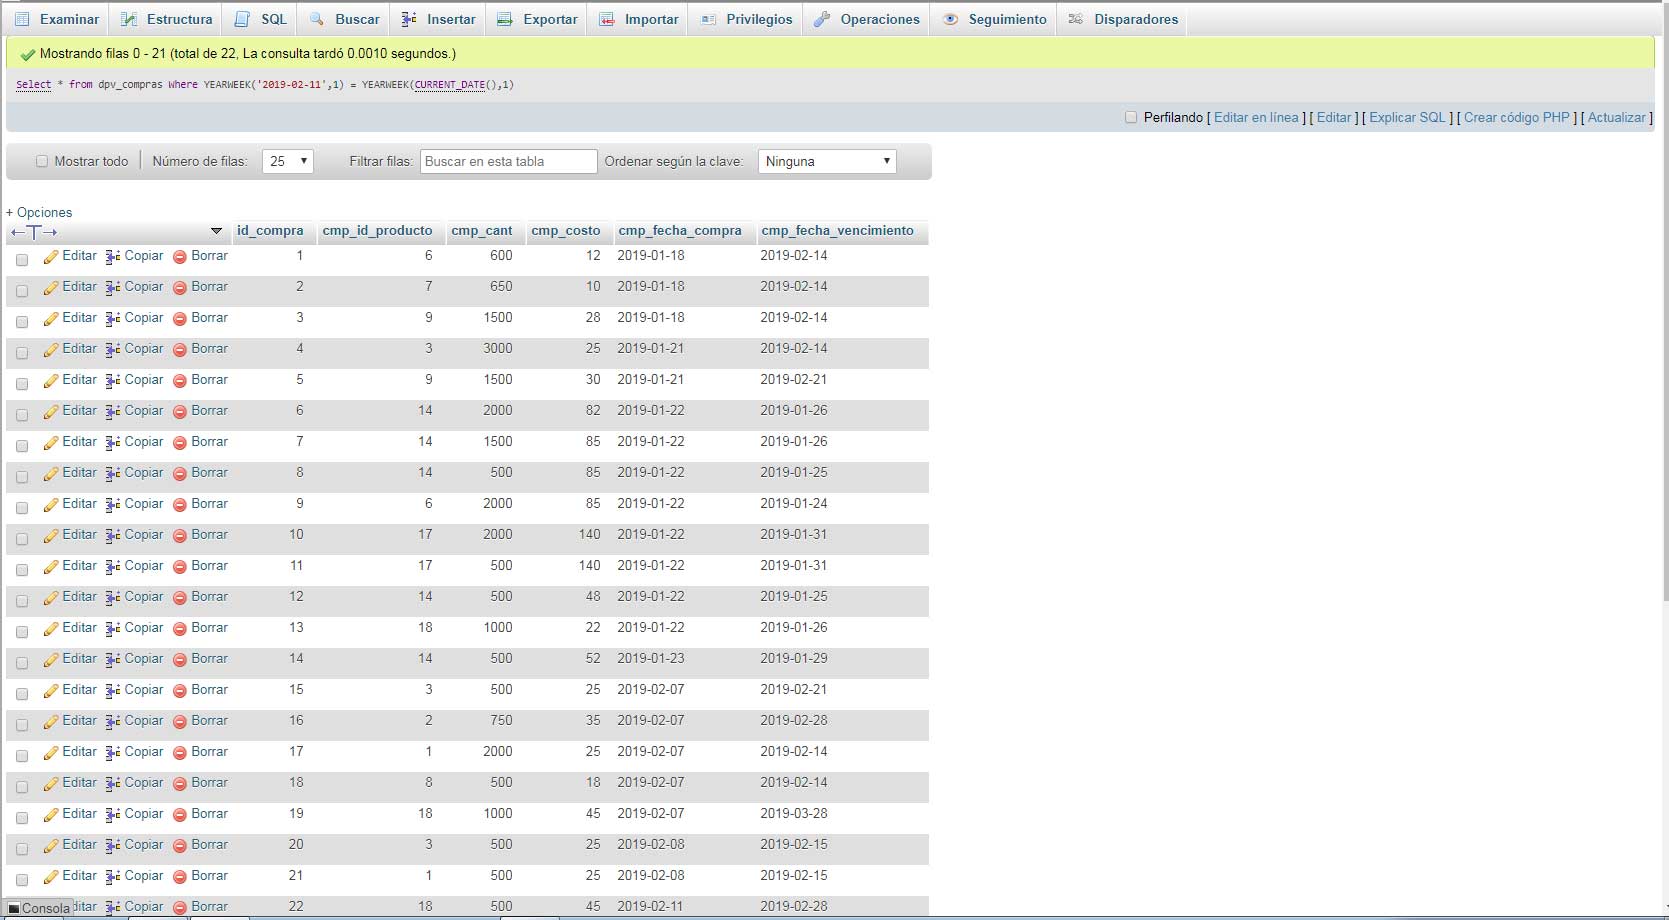Click red delete icon for row 18
The height and width of the screenshot is (920, 1669).
[x=180, y=784]
